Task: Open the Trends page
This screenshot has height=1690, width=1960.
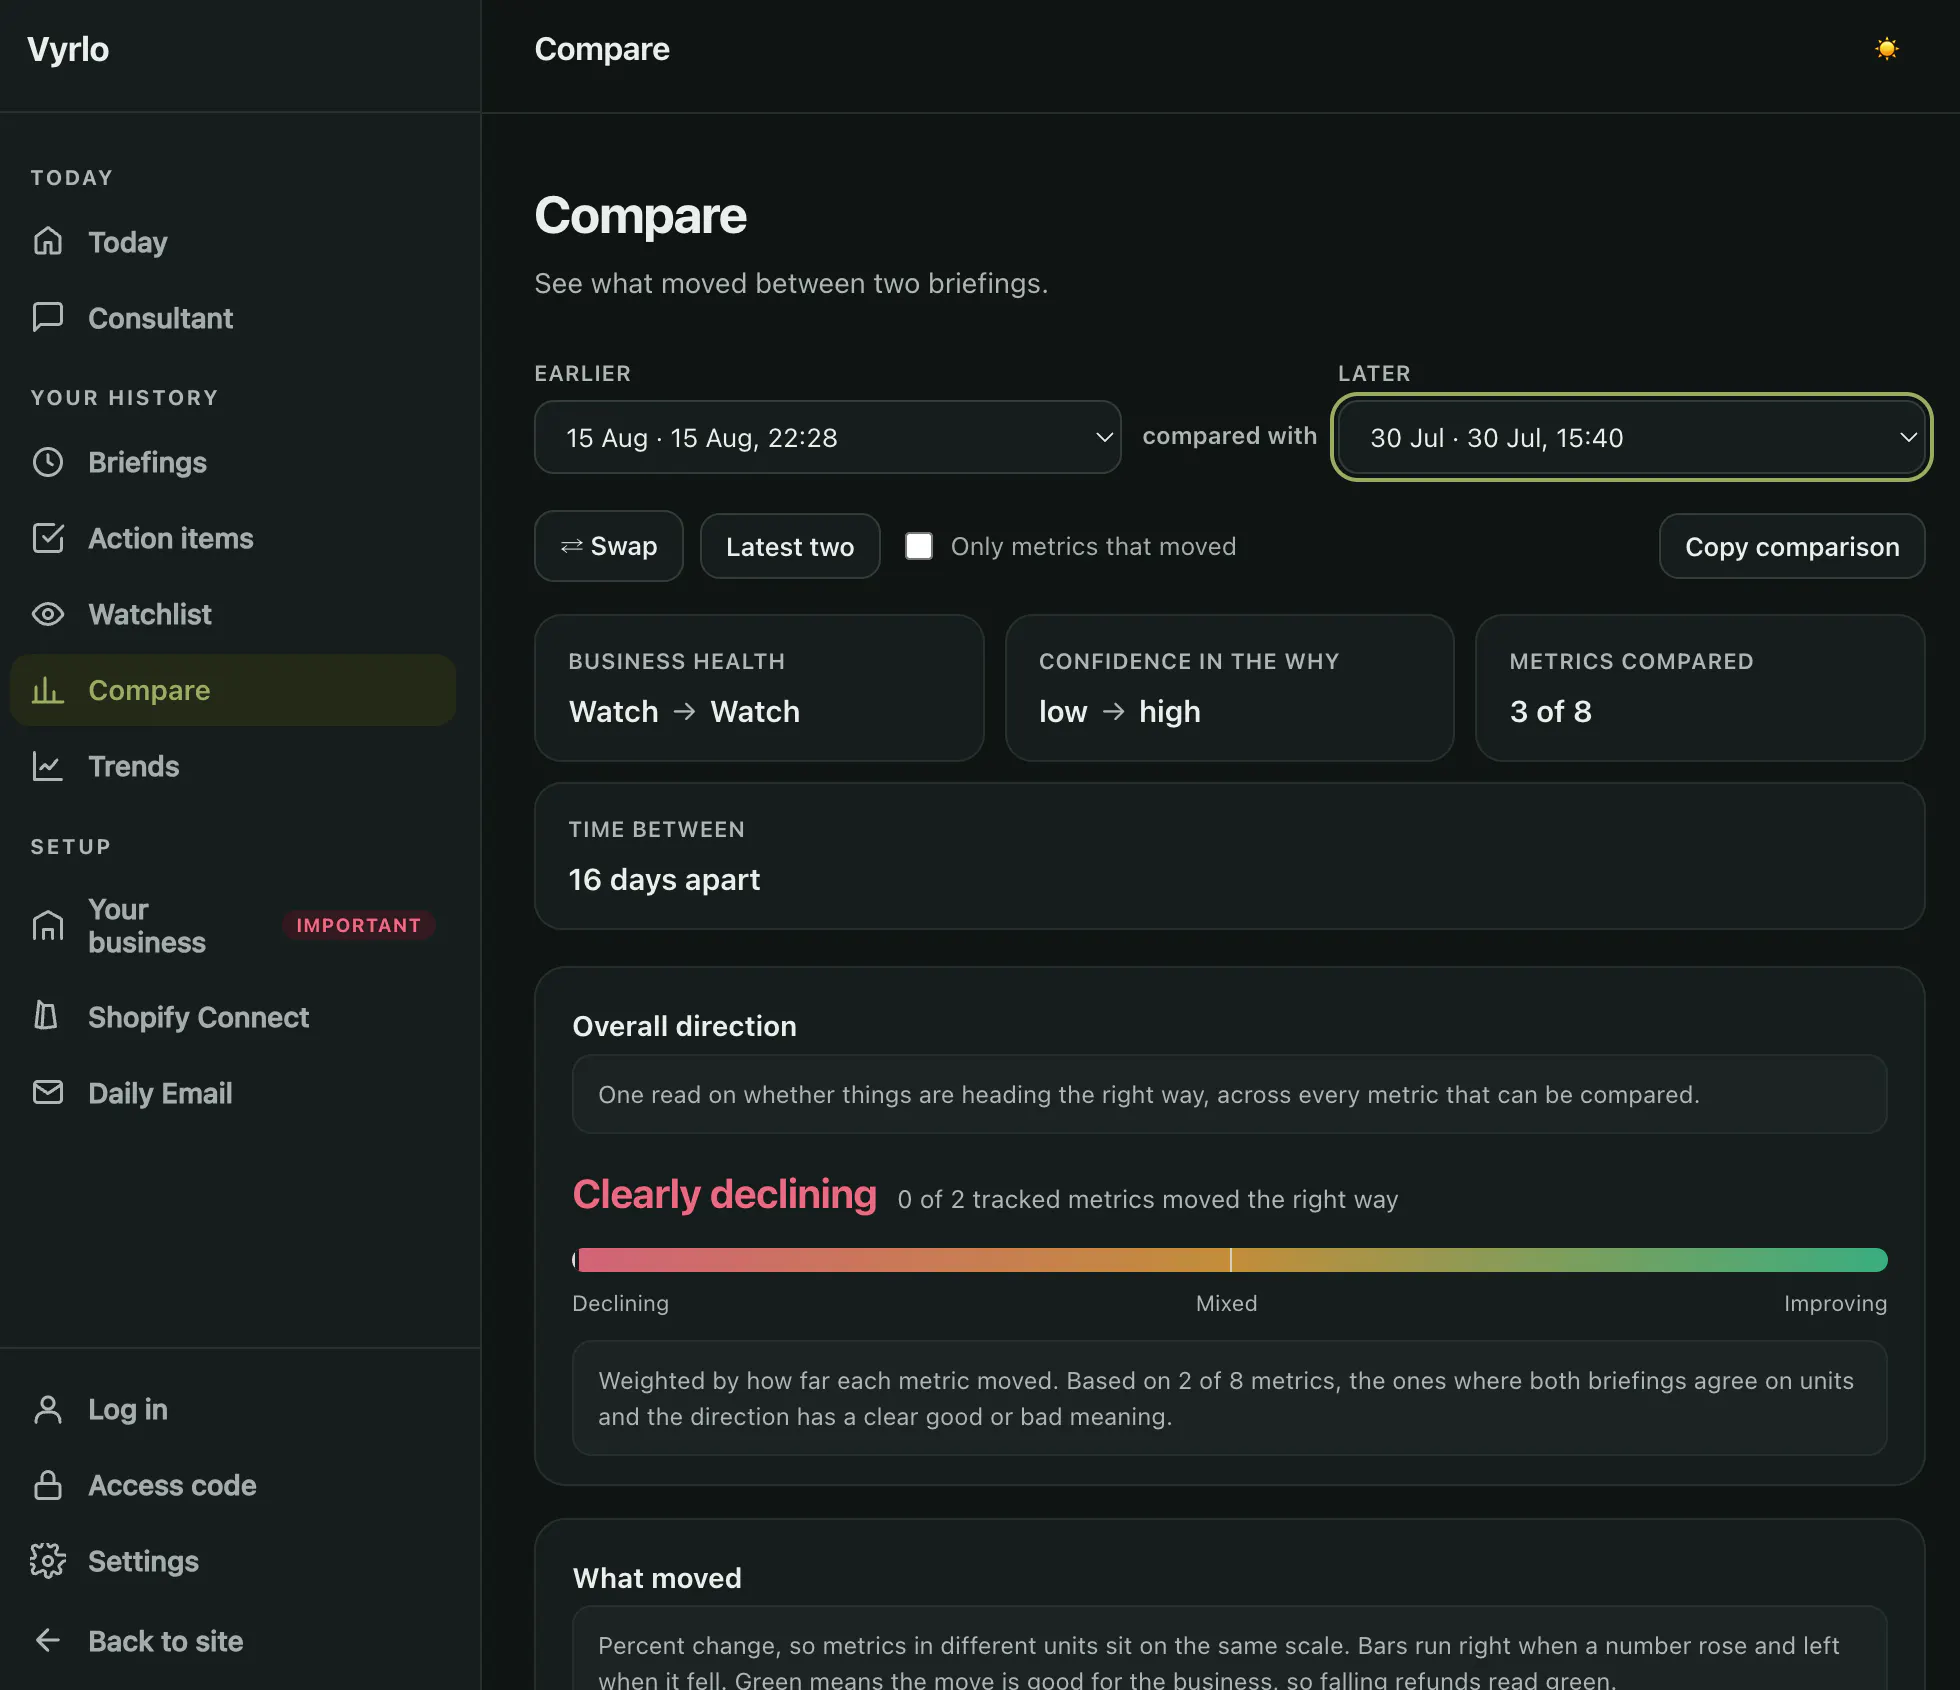Action: tap(232, 766)
